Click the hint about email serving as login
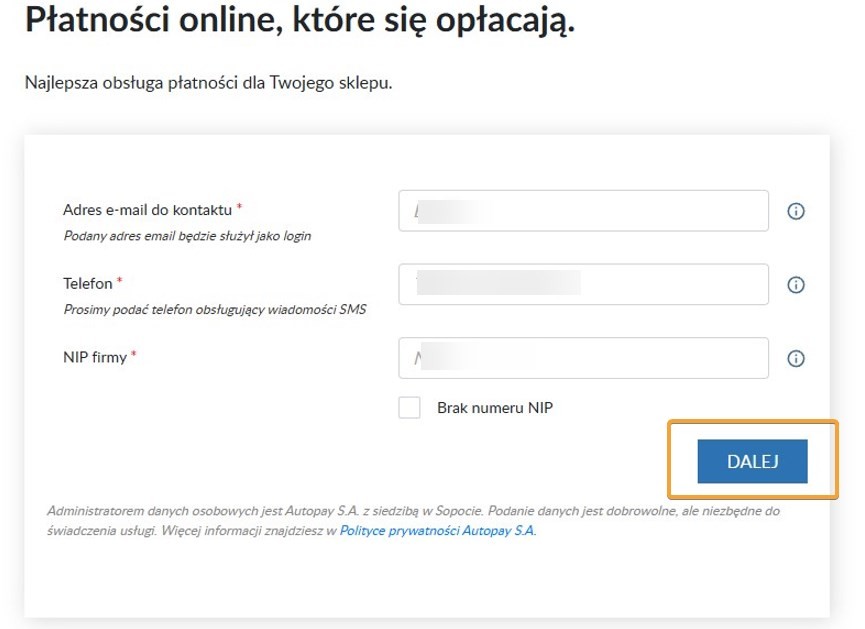The width and height of the screenshot is (865, 629). [187, 236]
